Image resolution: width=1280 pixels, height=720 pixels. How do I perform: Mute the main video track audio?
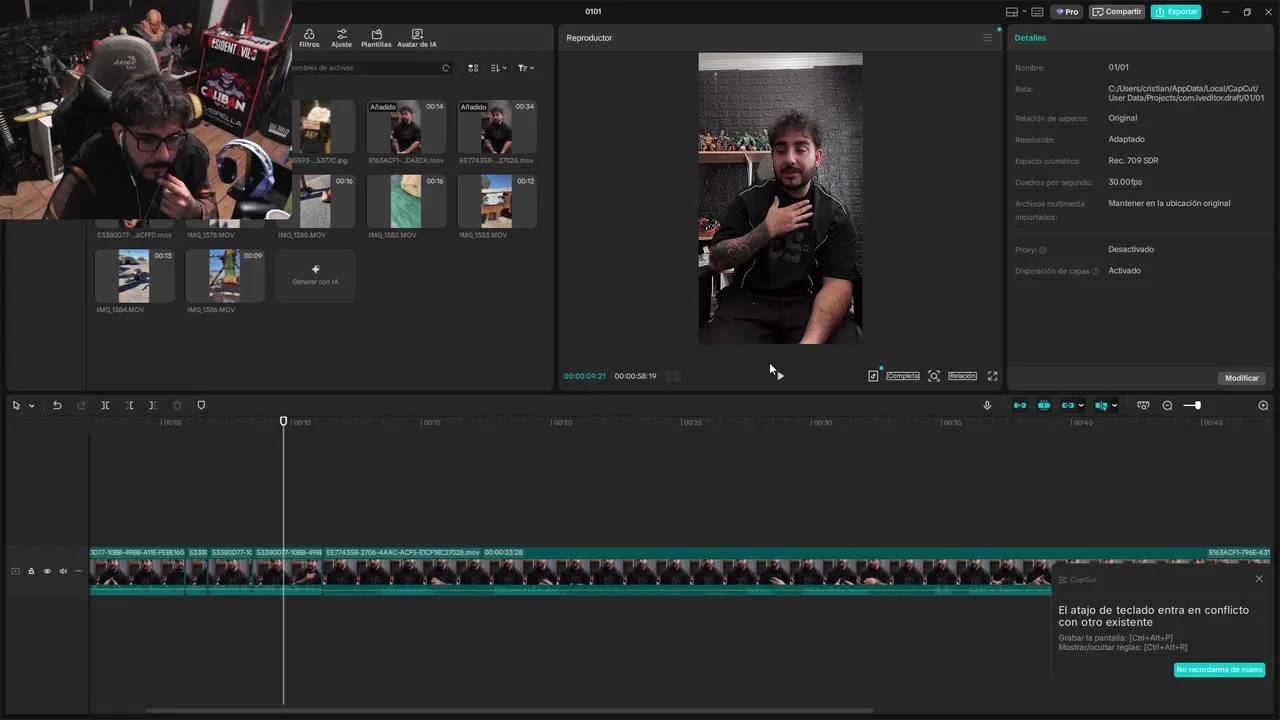pos(63,571)
